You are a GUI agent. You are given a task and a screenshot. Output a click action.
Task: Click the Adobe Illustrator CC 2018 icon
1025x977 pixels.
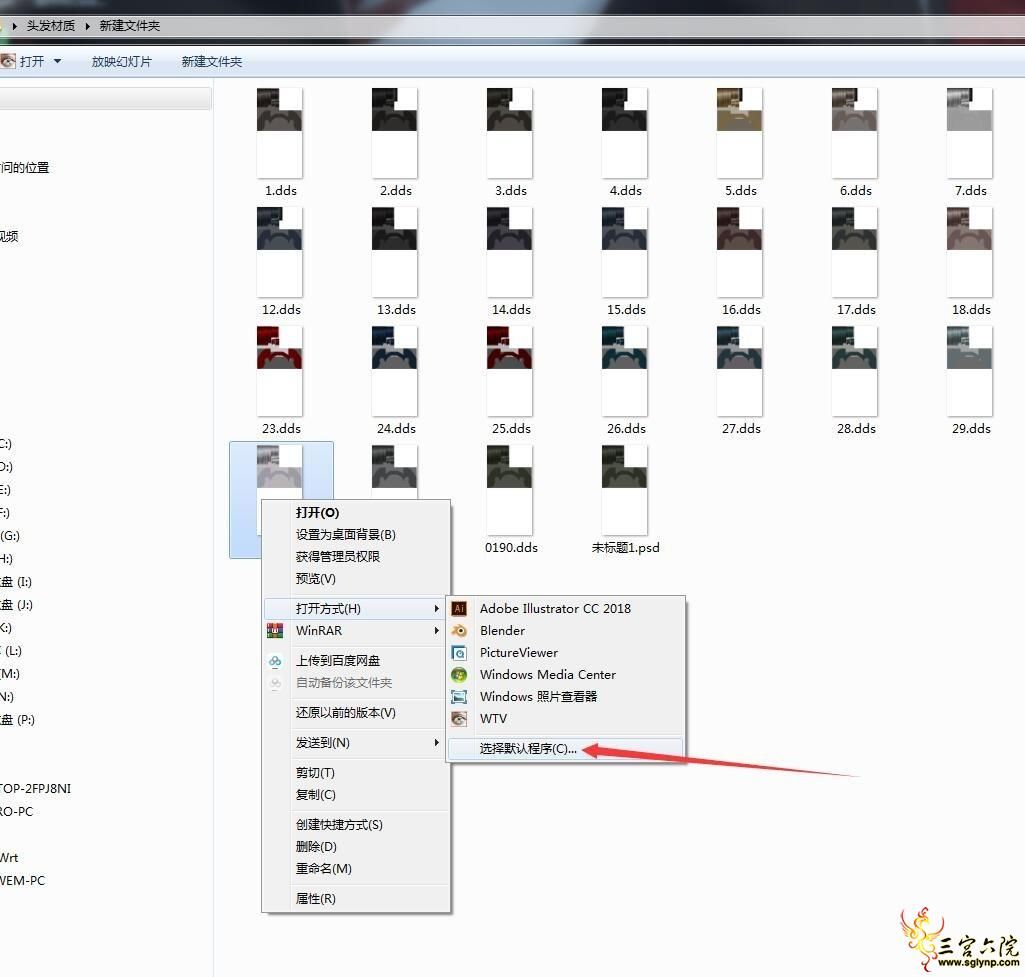(459, 608)
